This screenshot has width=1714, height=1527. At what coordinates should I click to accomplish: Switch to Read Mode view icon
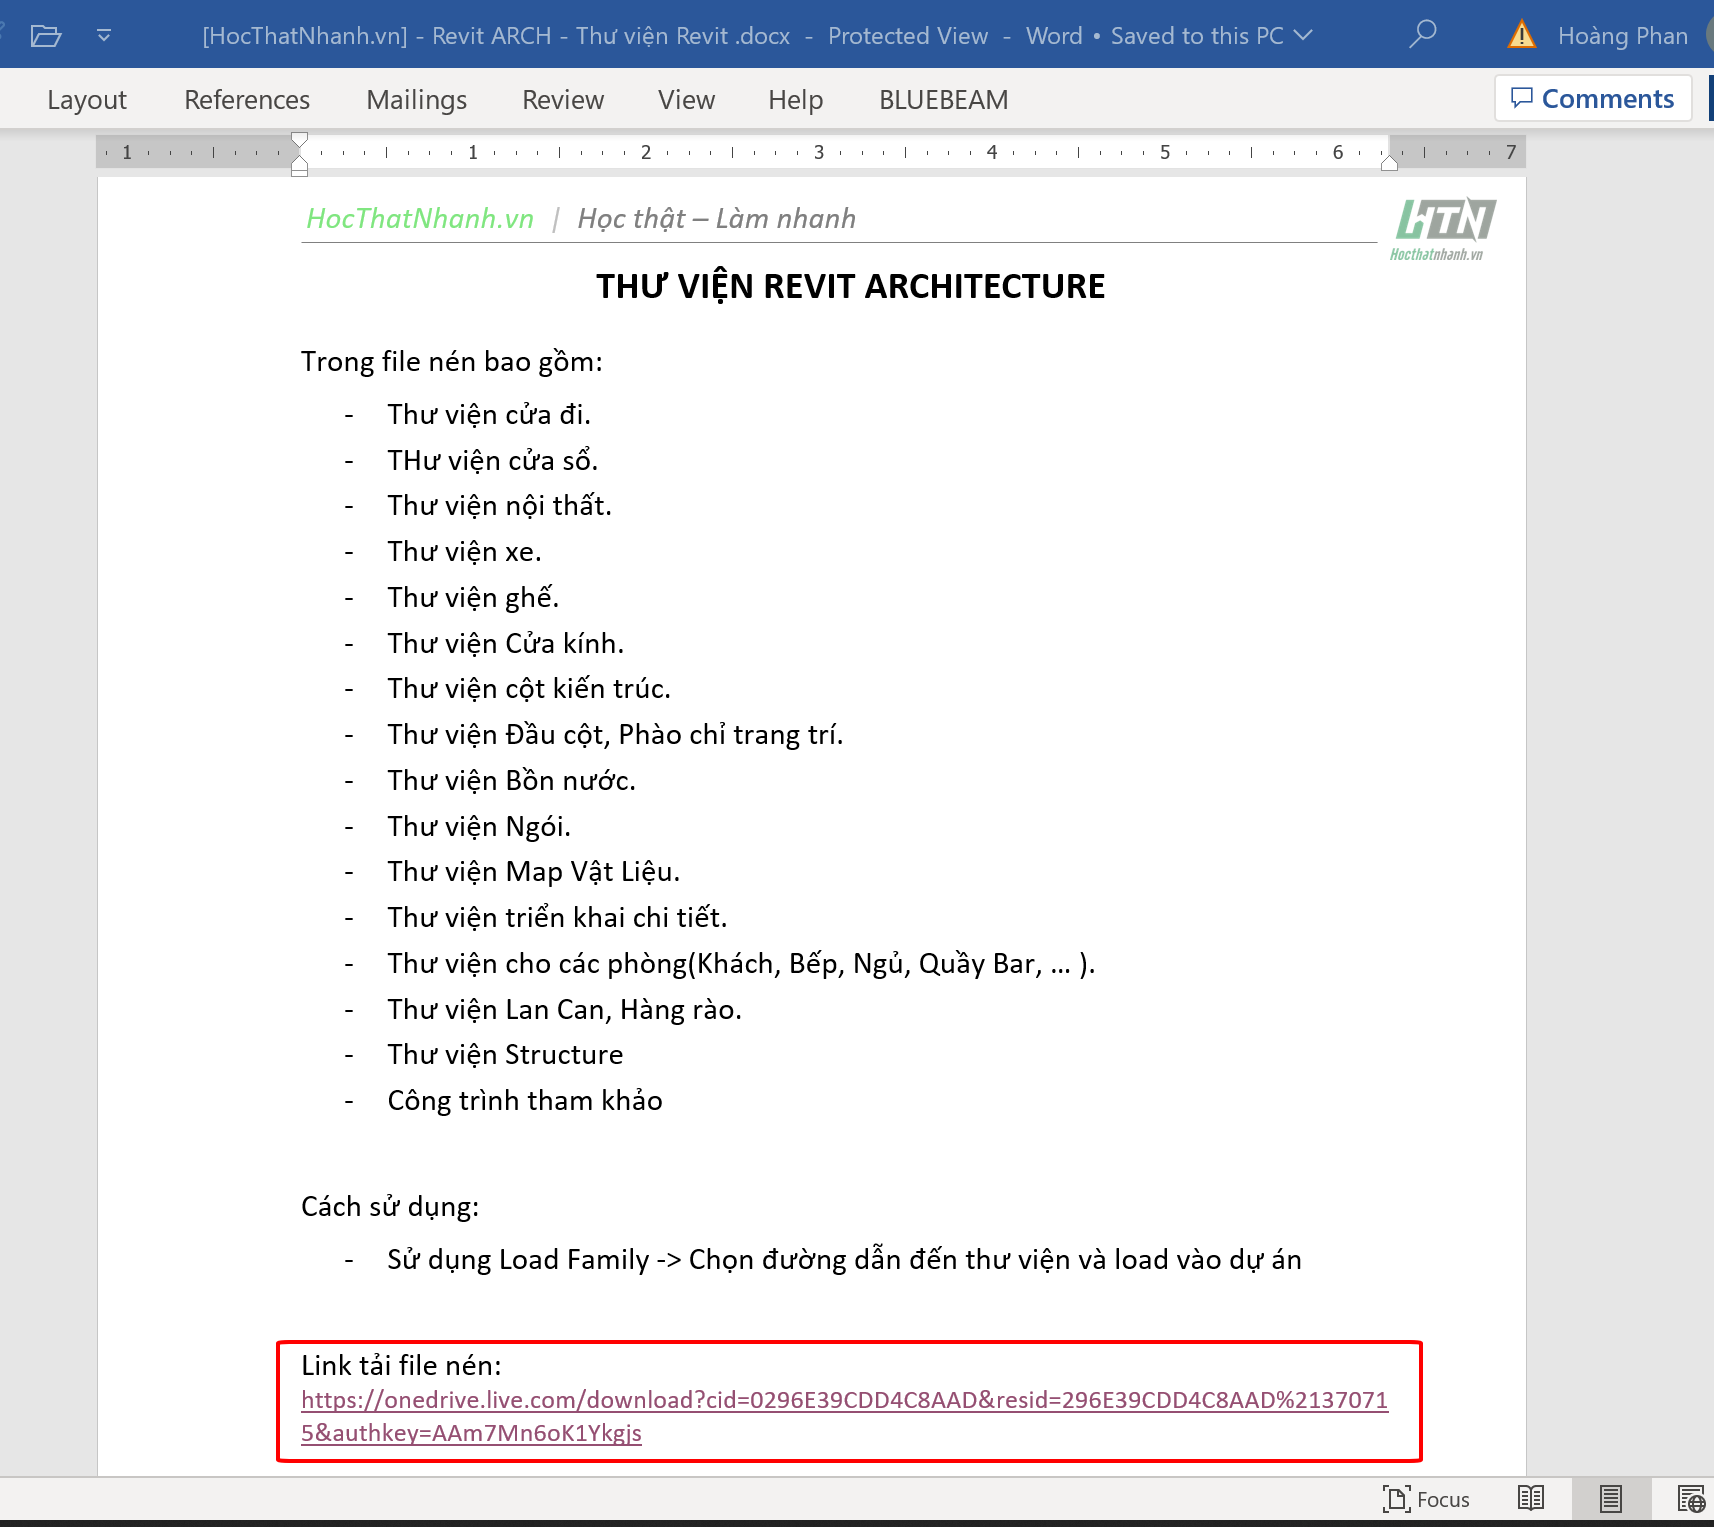(x=1531, y=1498)
